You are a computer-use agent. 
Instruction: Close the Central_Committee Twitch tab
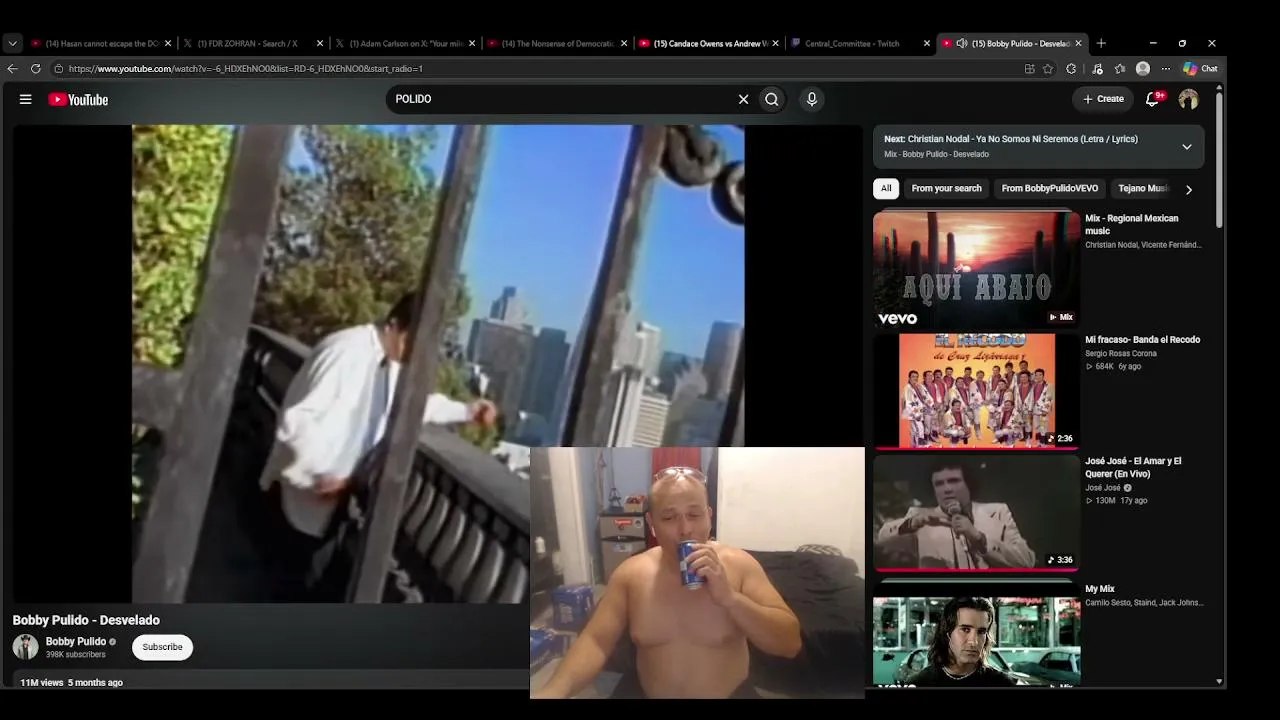click(927, 43)
